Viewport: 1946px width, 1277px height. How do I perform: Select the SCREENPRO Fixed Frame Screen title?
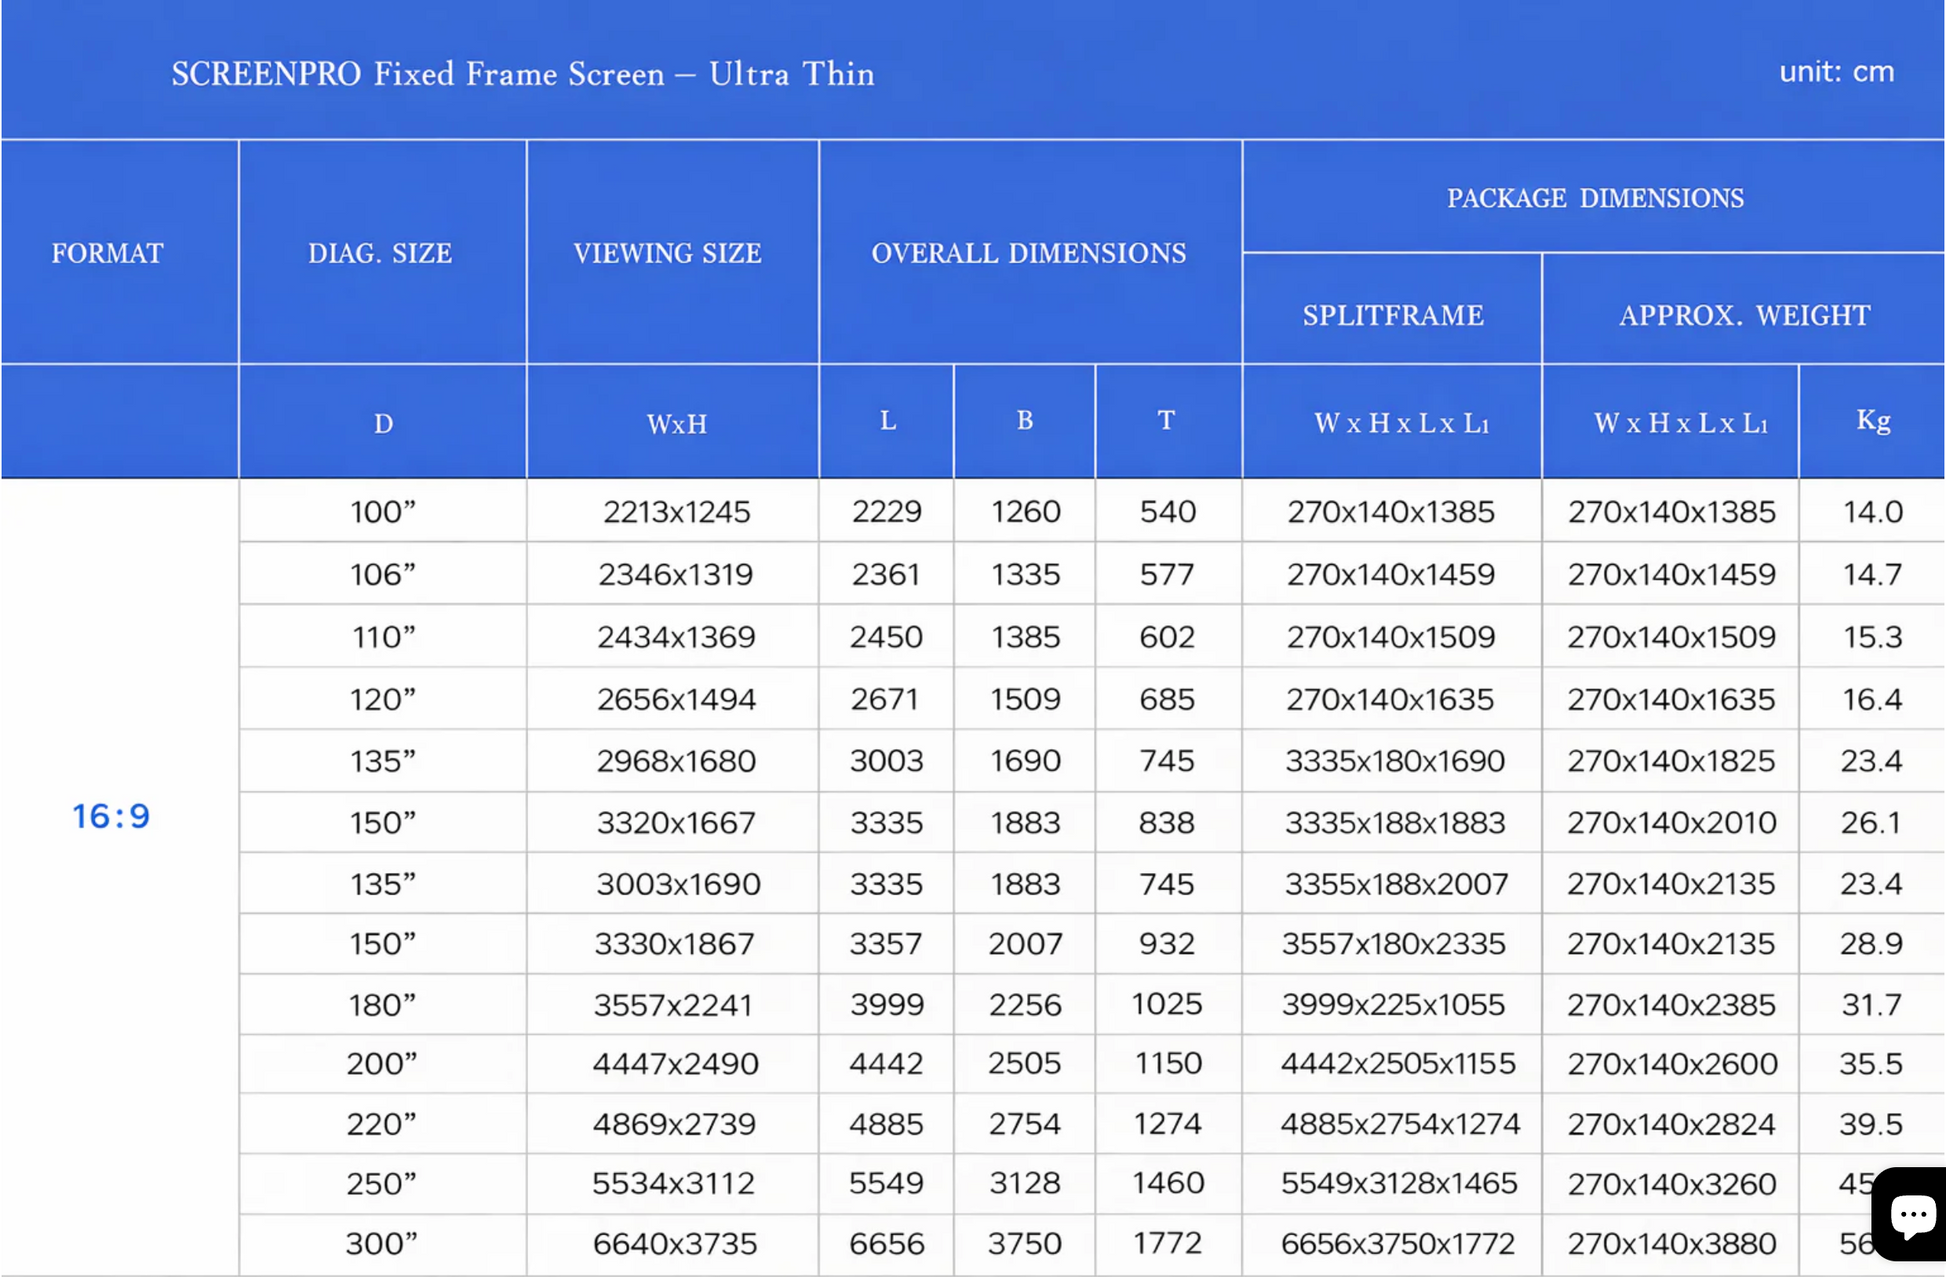point(522,74)
